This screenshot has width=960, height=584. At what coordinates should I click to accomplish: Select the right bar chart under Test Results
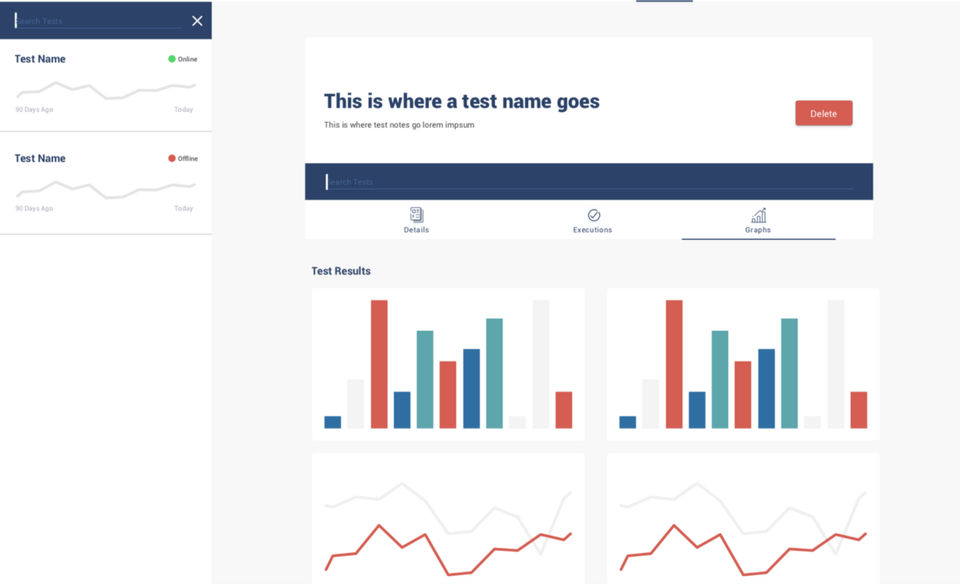pos(743,365)
